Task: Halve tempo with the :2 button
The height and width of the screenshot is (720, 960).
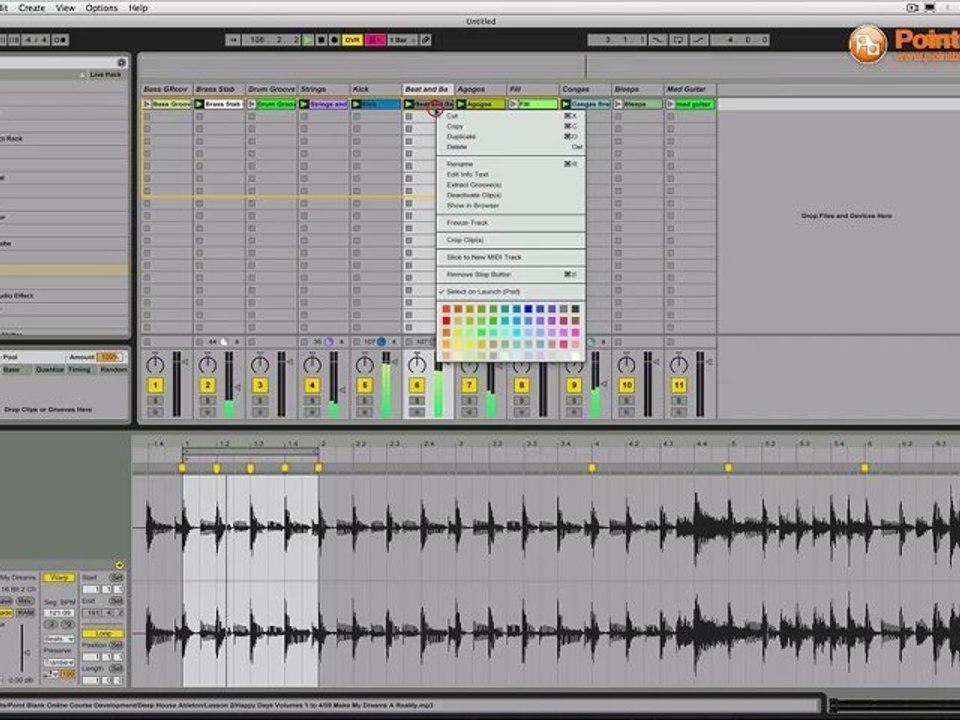Action: (x=51, y=624)
